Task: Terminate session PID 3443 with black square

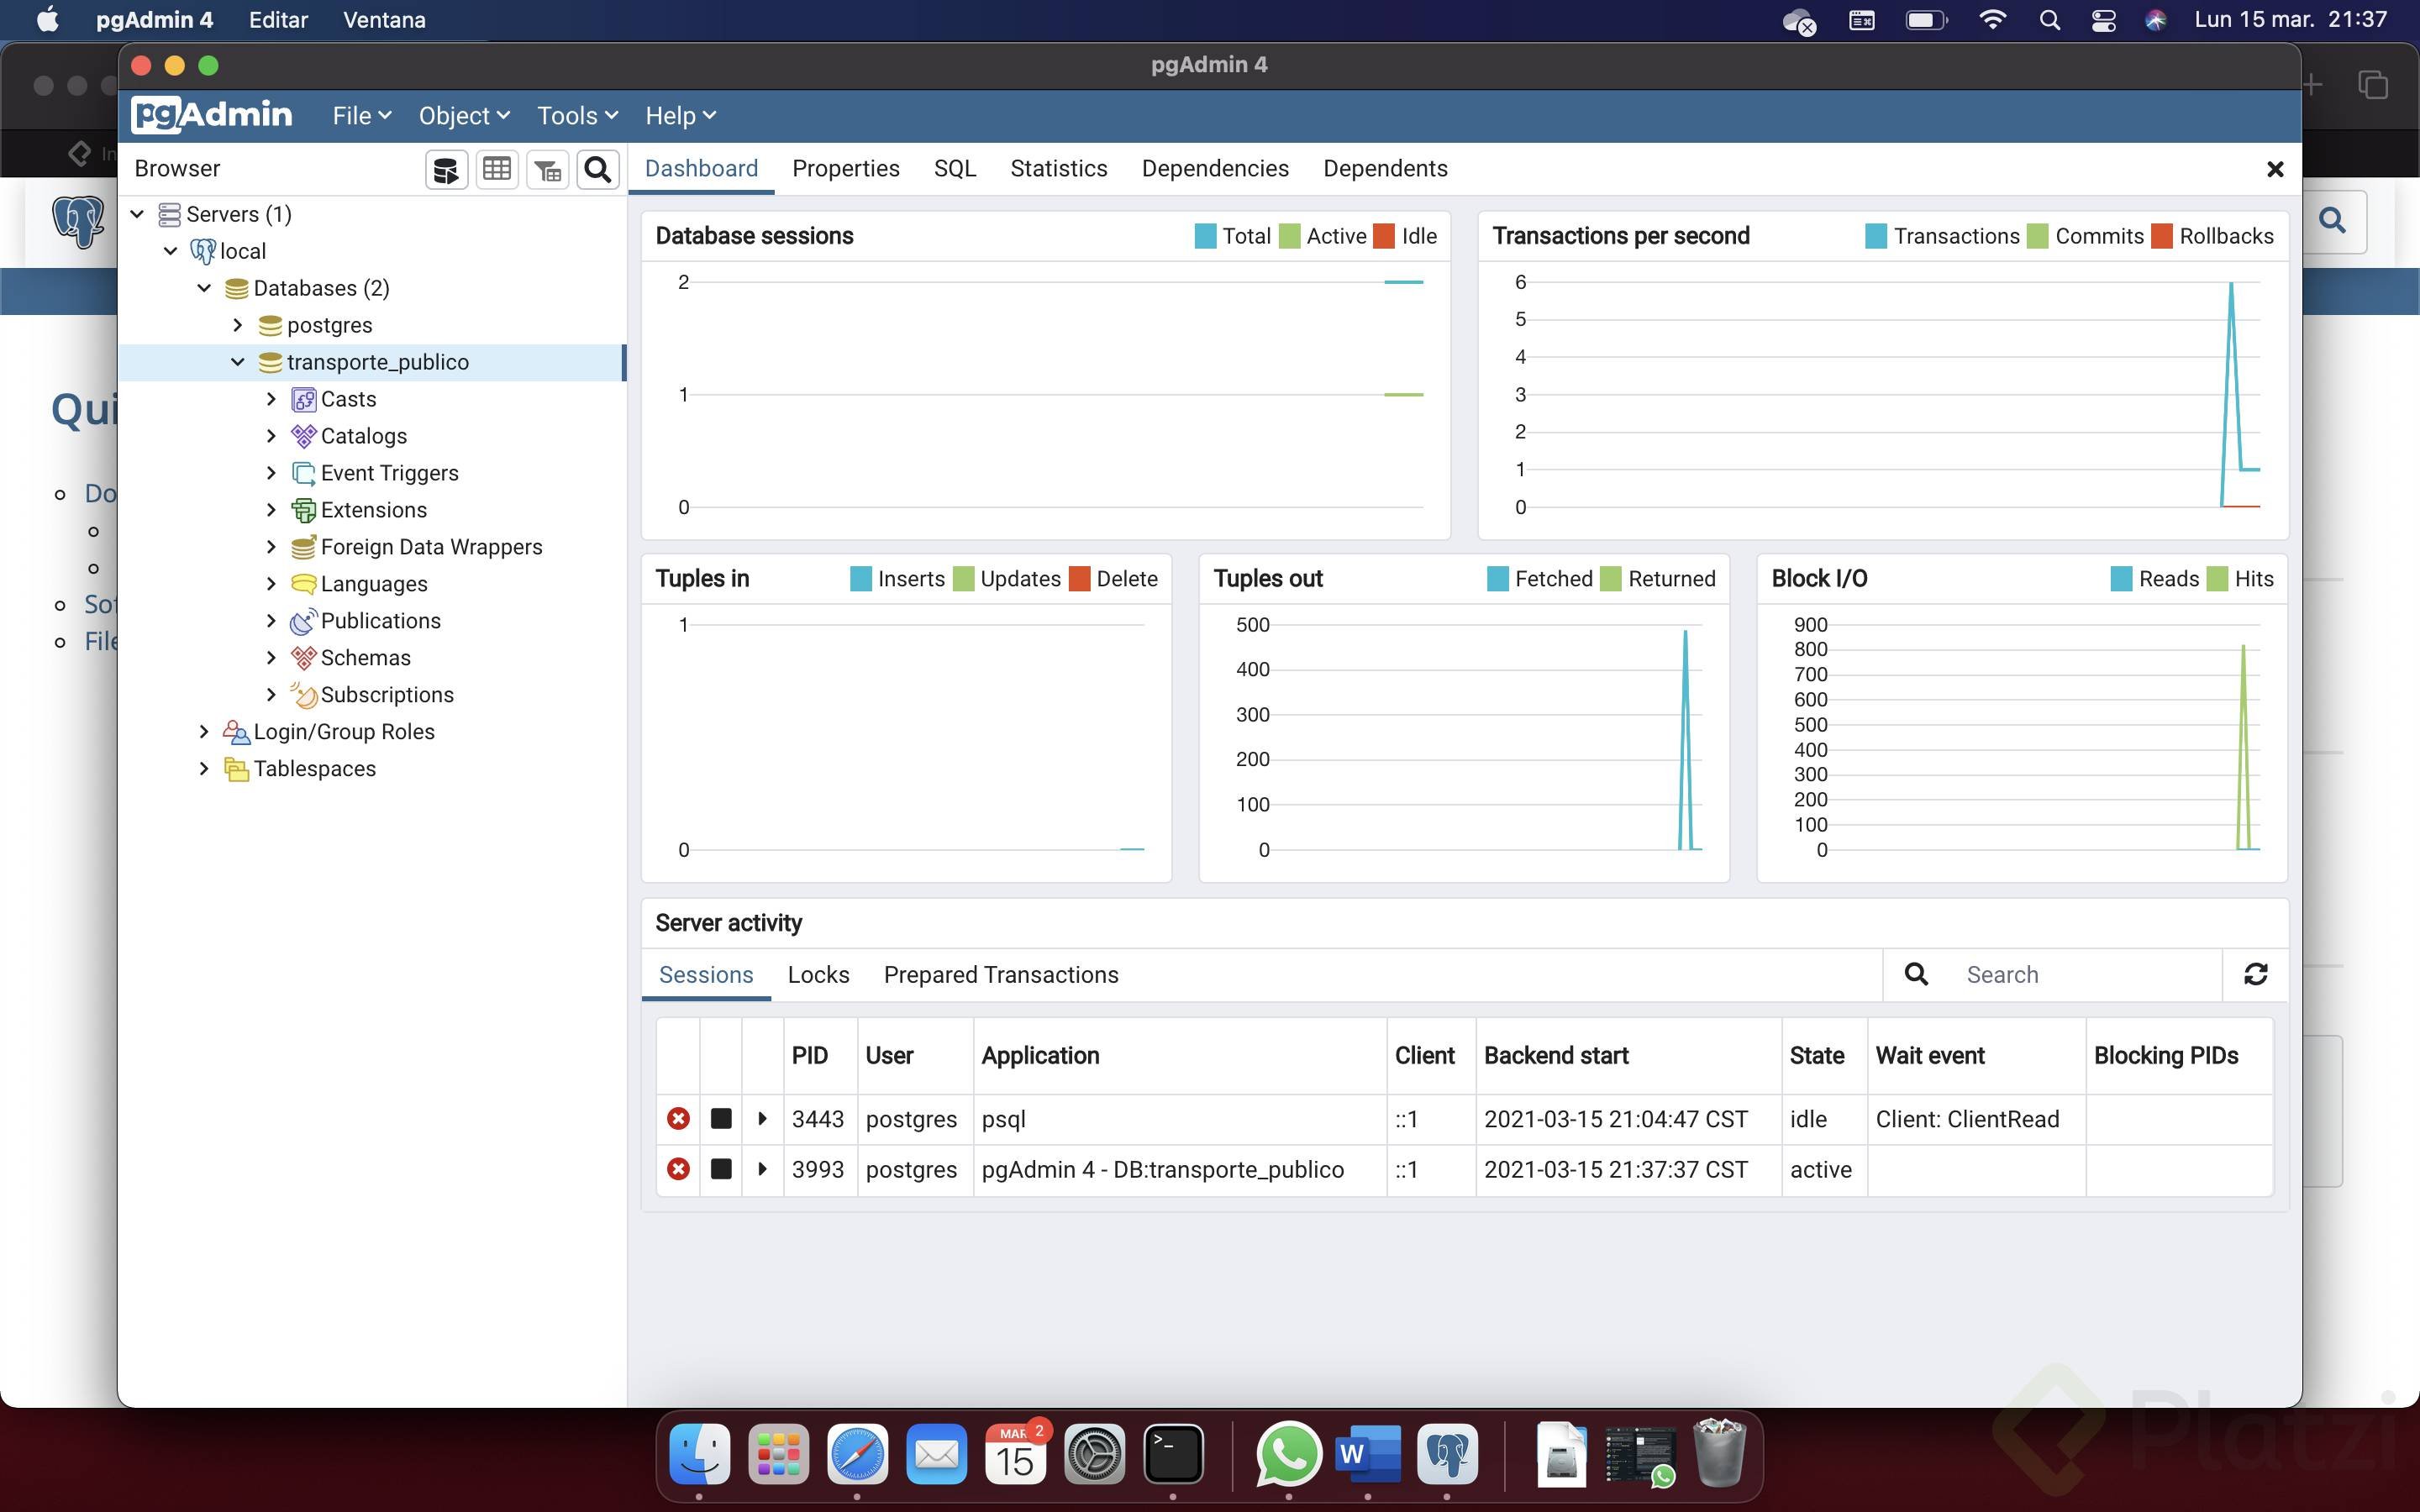Action: pyautogui.click(x=721, y=1119)
